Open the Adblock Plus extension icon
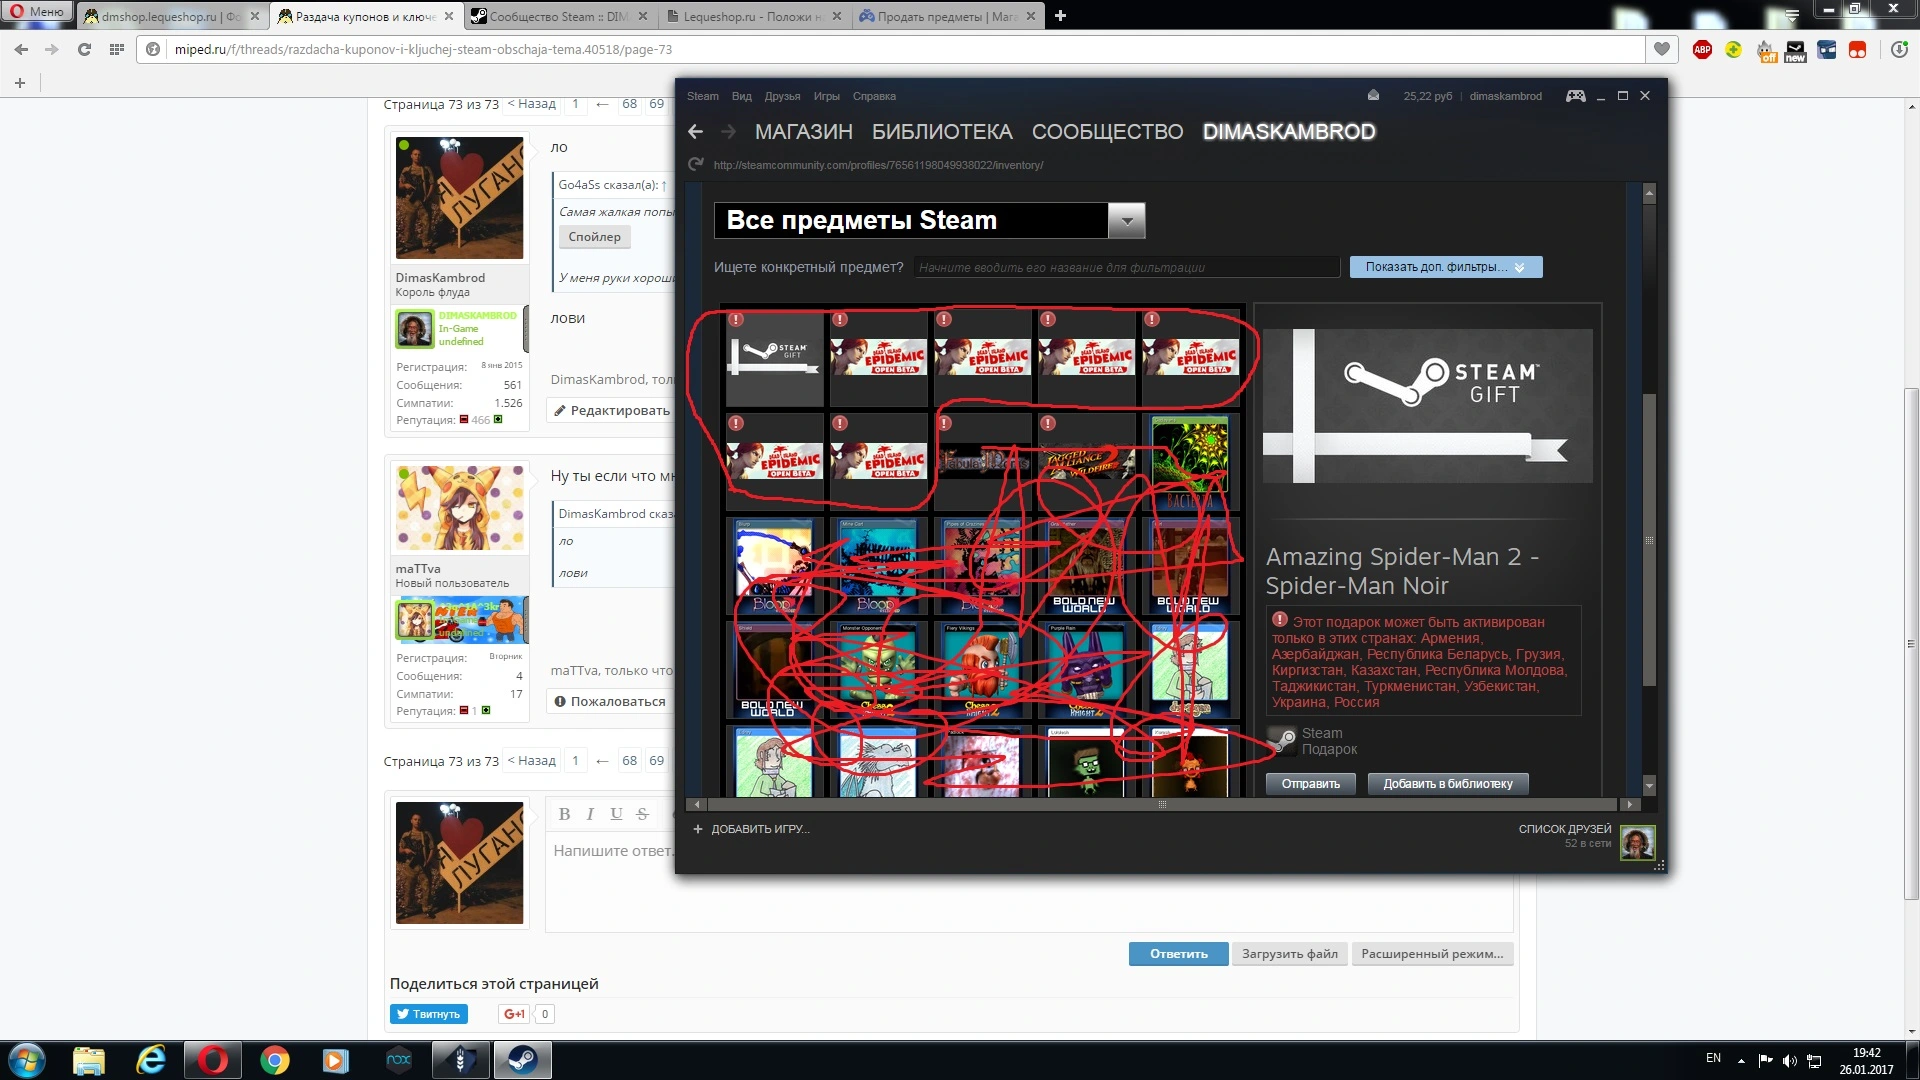 coord(1702,49)
